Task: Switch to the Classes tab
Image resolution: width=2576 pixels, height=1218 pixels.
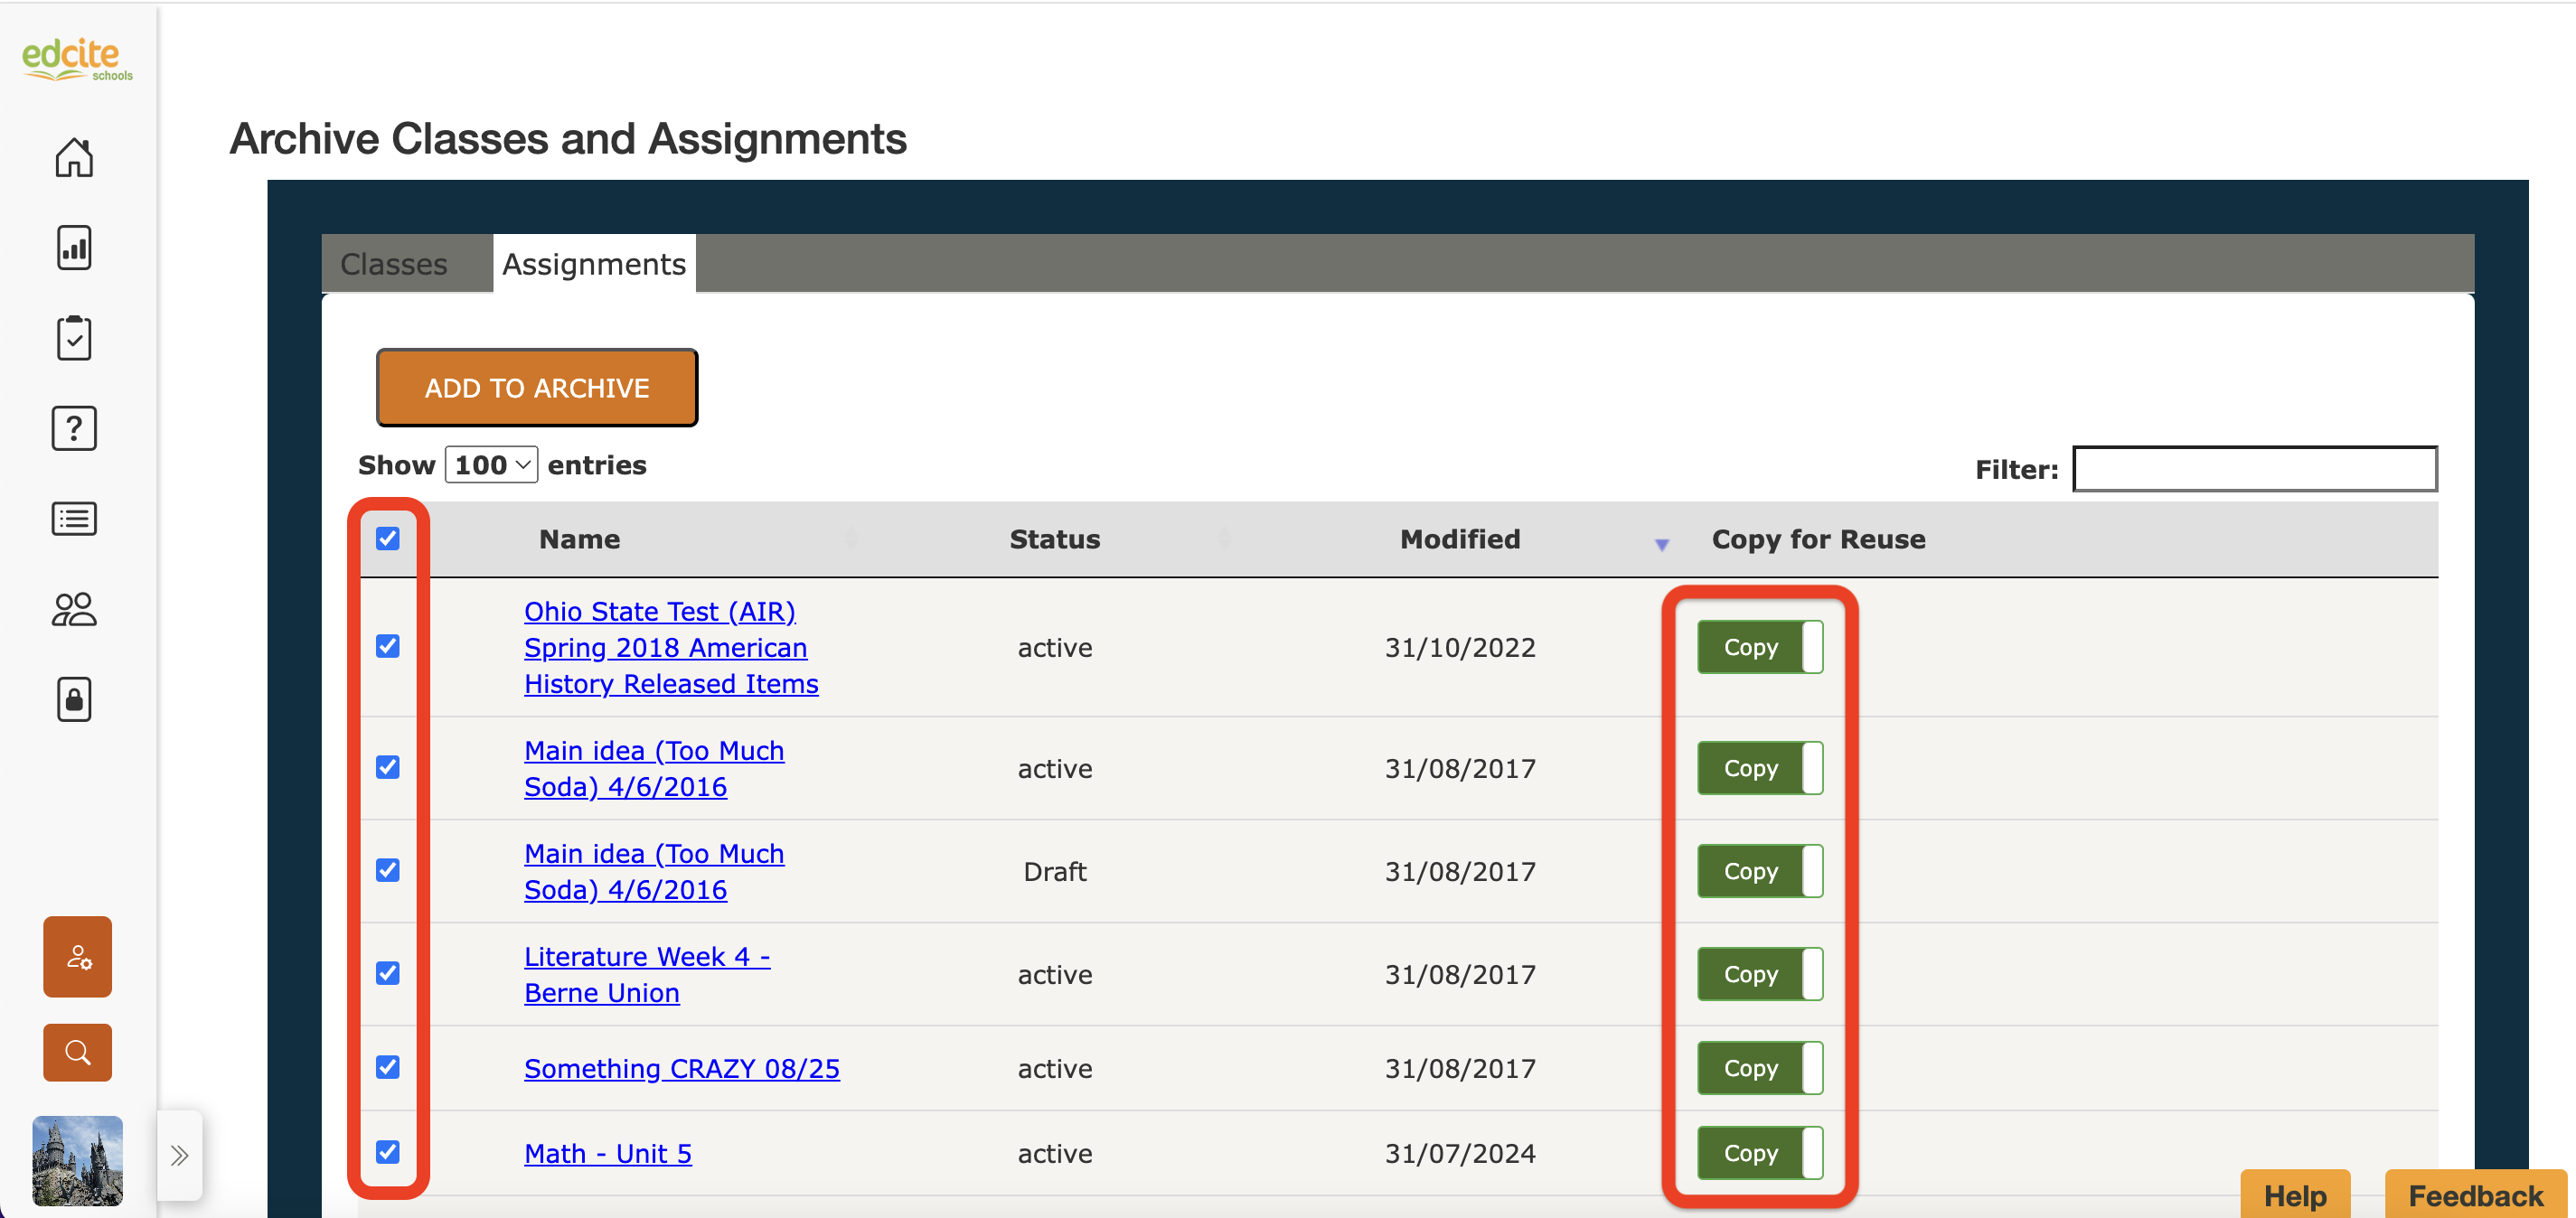Action: click(x=393, y=264)
